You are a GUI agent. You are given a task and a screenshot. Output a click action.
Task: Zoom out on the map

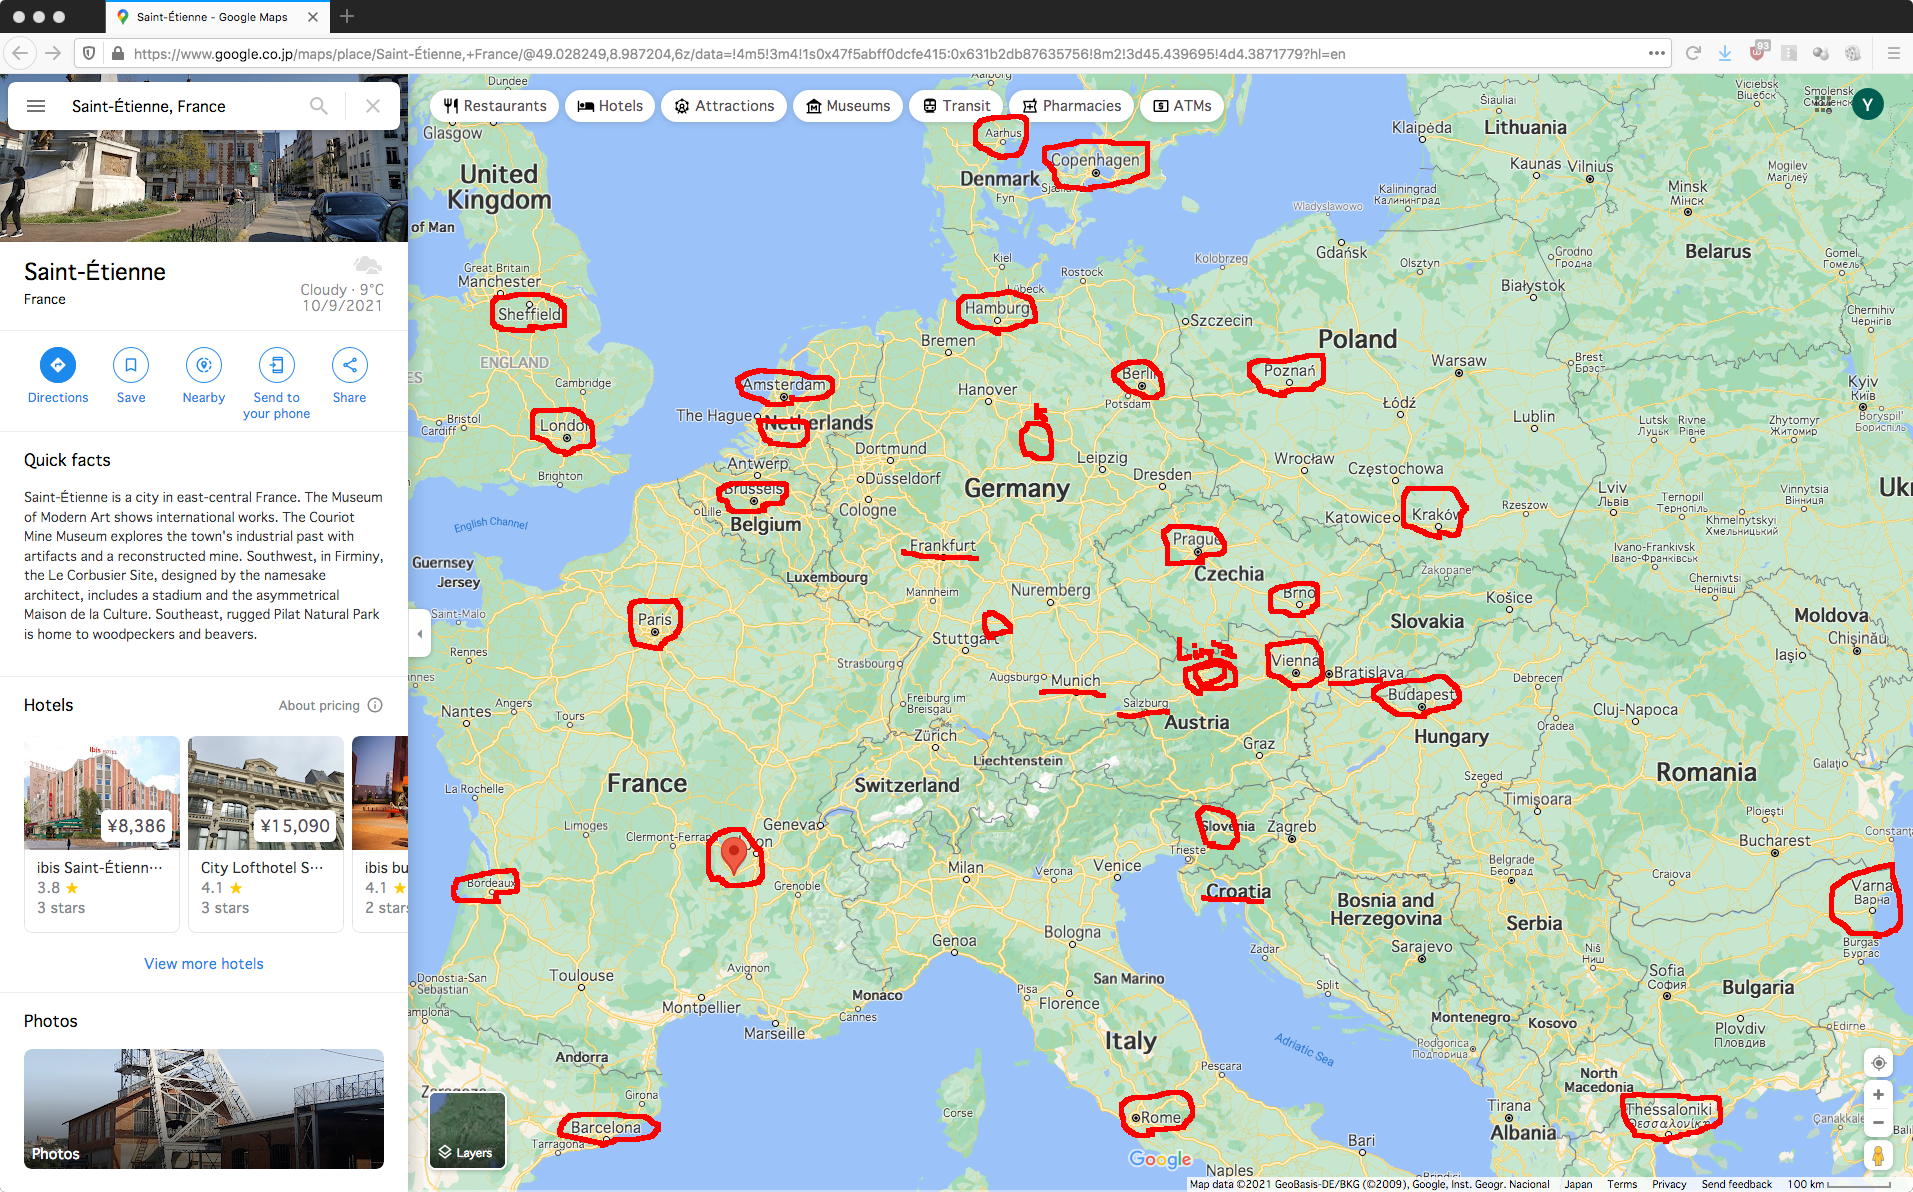pyautogui.click(x=1878, y=1123)
